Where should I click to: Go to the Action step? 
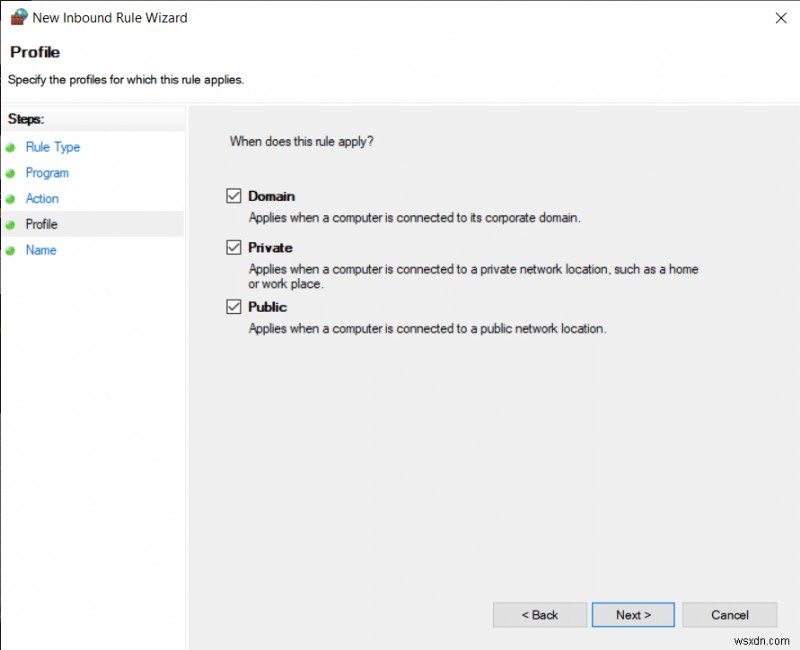(x=42, y=198)
